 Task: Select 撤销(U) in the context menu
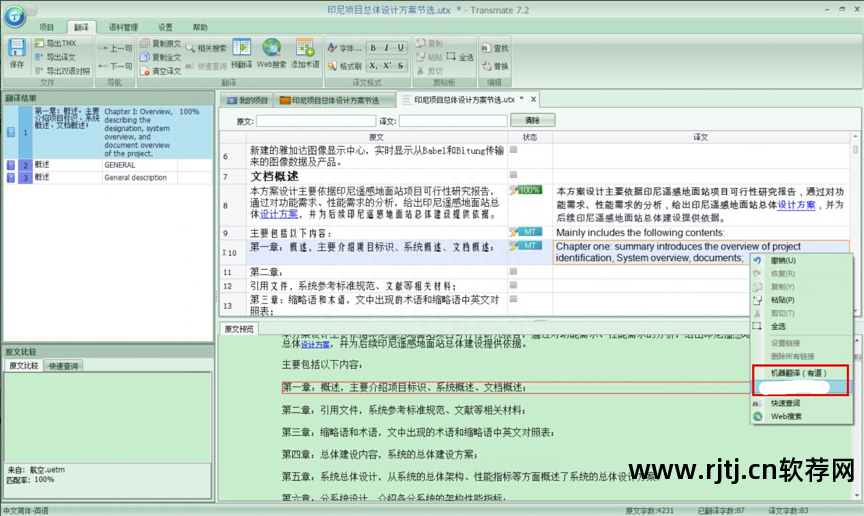pos(802,260)
